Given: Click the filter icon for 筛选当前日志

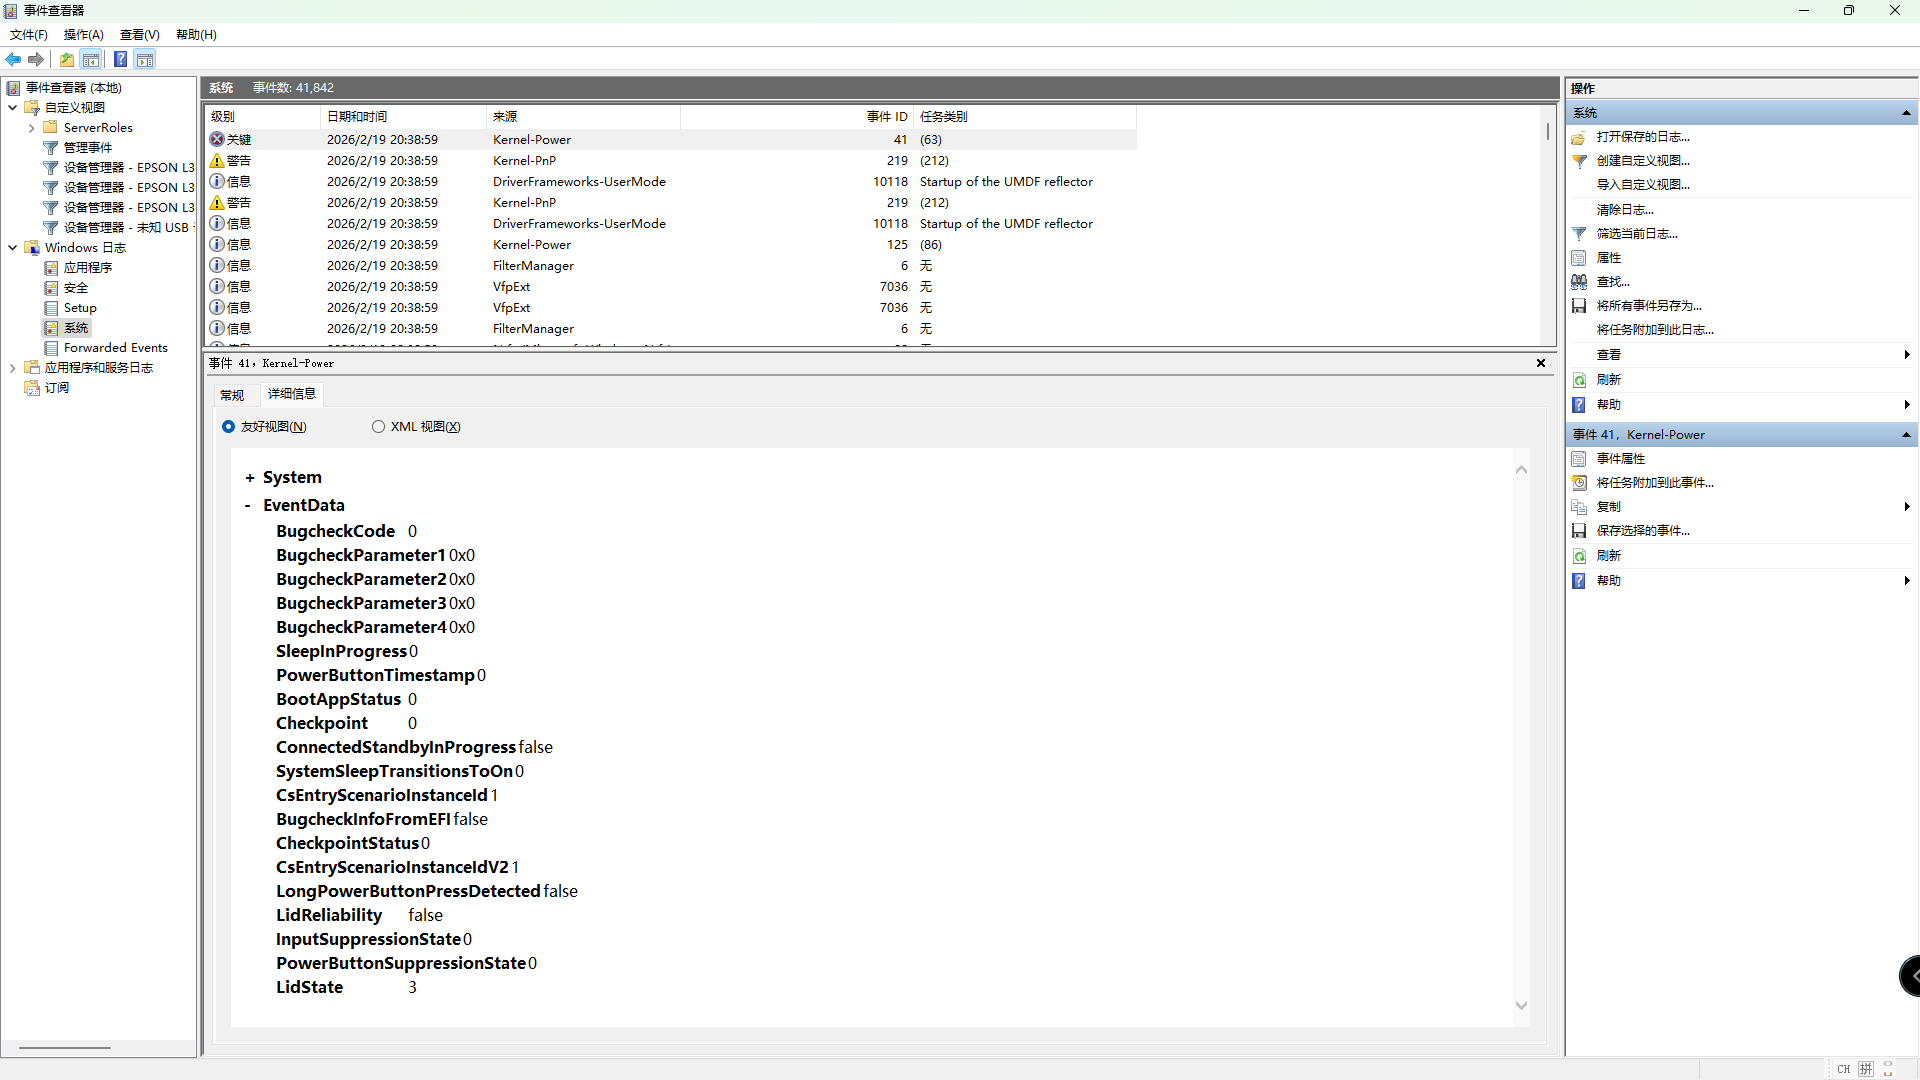Looking at the screenshot, I should click(1579, 234).
